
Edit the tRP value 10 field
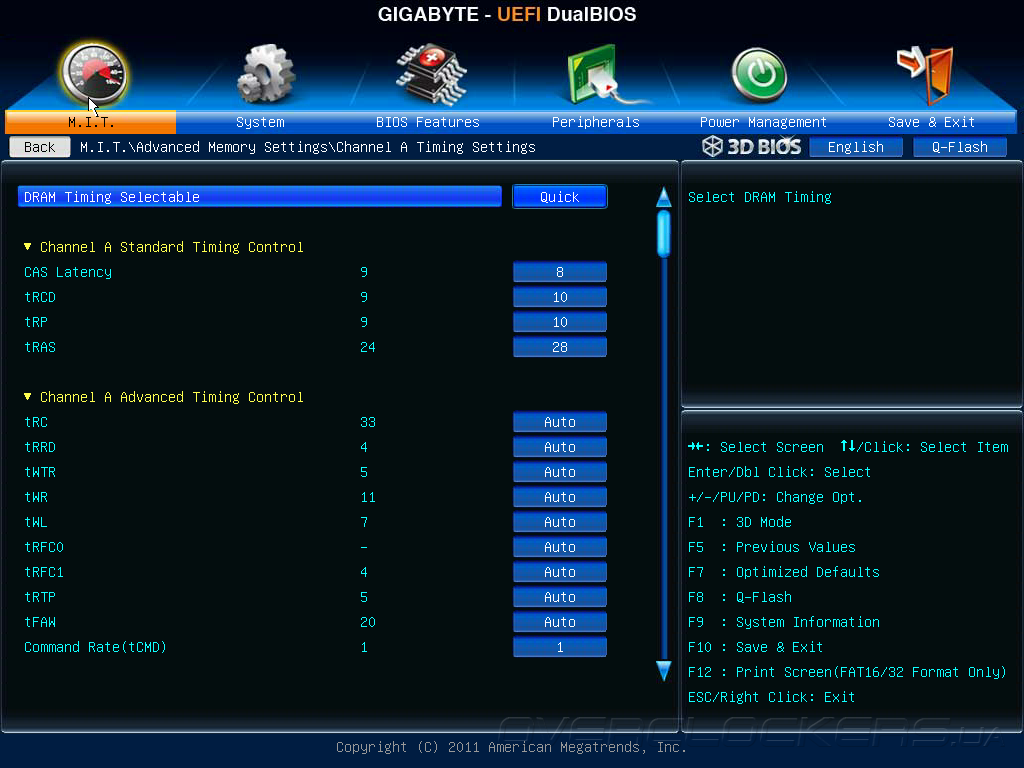click(x=560, y=322)
